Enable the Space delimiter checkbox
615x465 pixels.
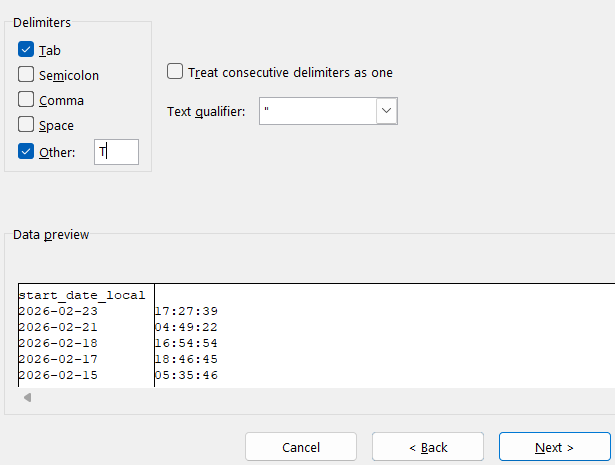(x=26, y=126)
